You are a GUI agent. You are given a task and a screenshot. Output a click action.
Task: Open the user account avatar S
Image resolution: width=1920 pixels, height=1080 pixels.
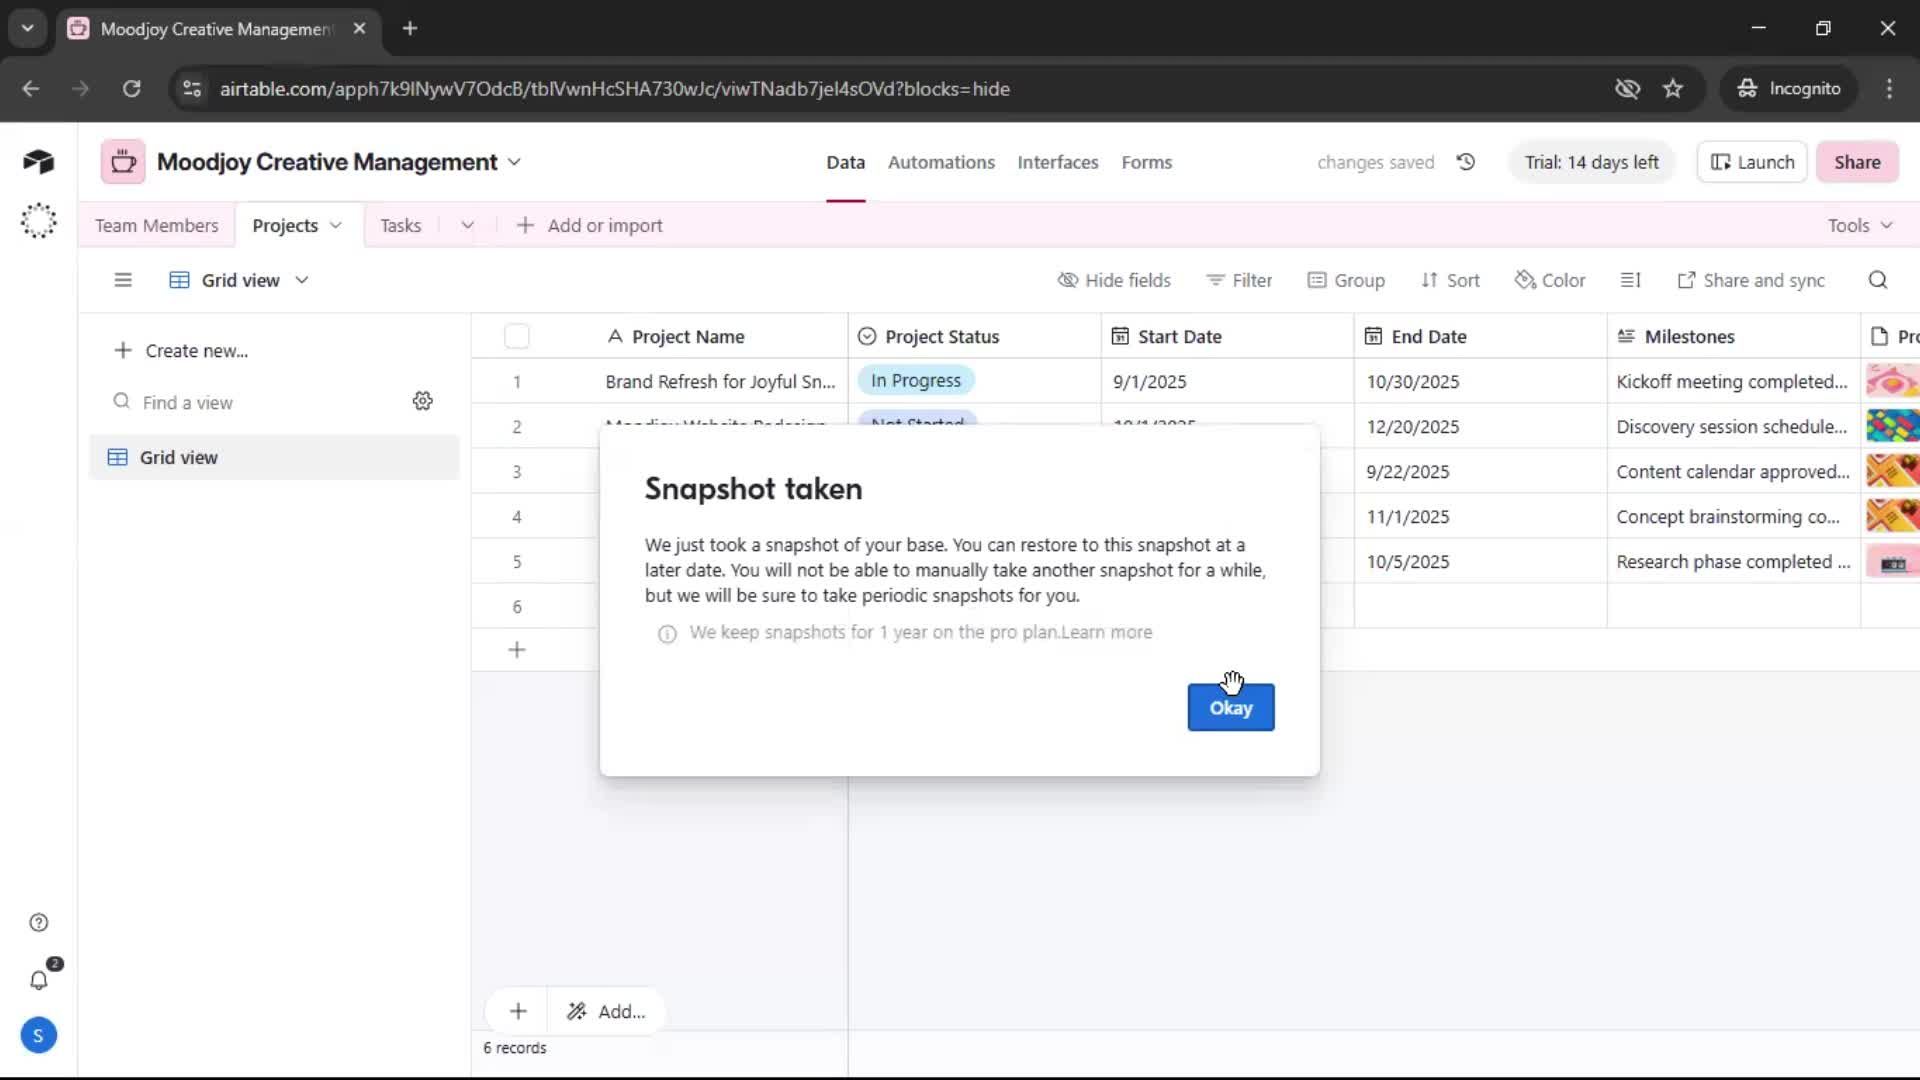pos(38,1036)
